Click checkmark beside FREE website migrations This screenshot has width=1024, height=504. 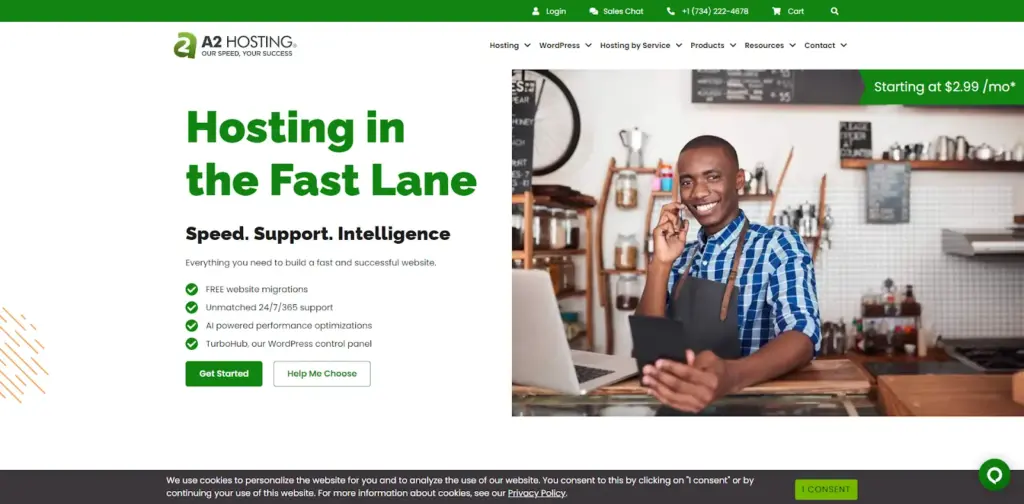point(191,289)
